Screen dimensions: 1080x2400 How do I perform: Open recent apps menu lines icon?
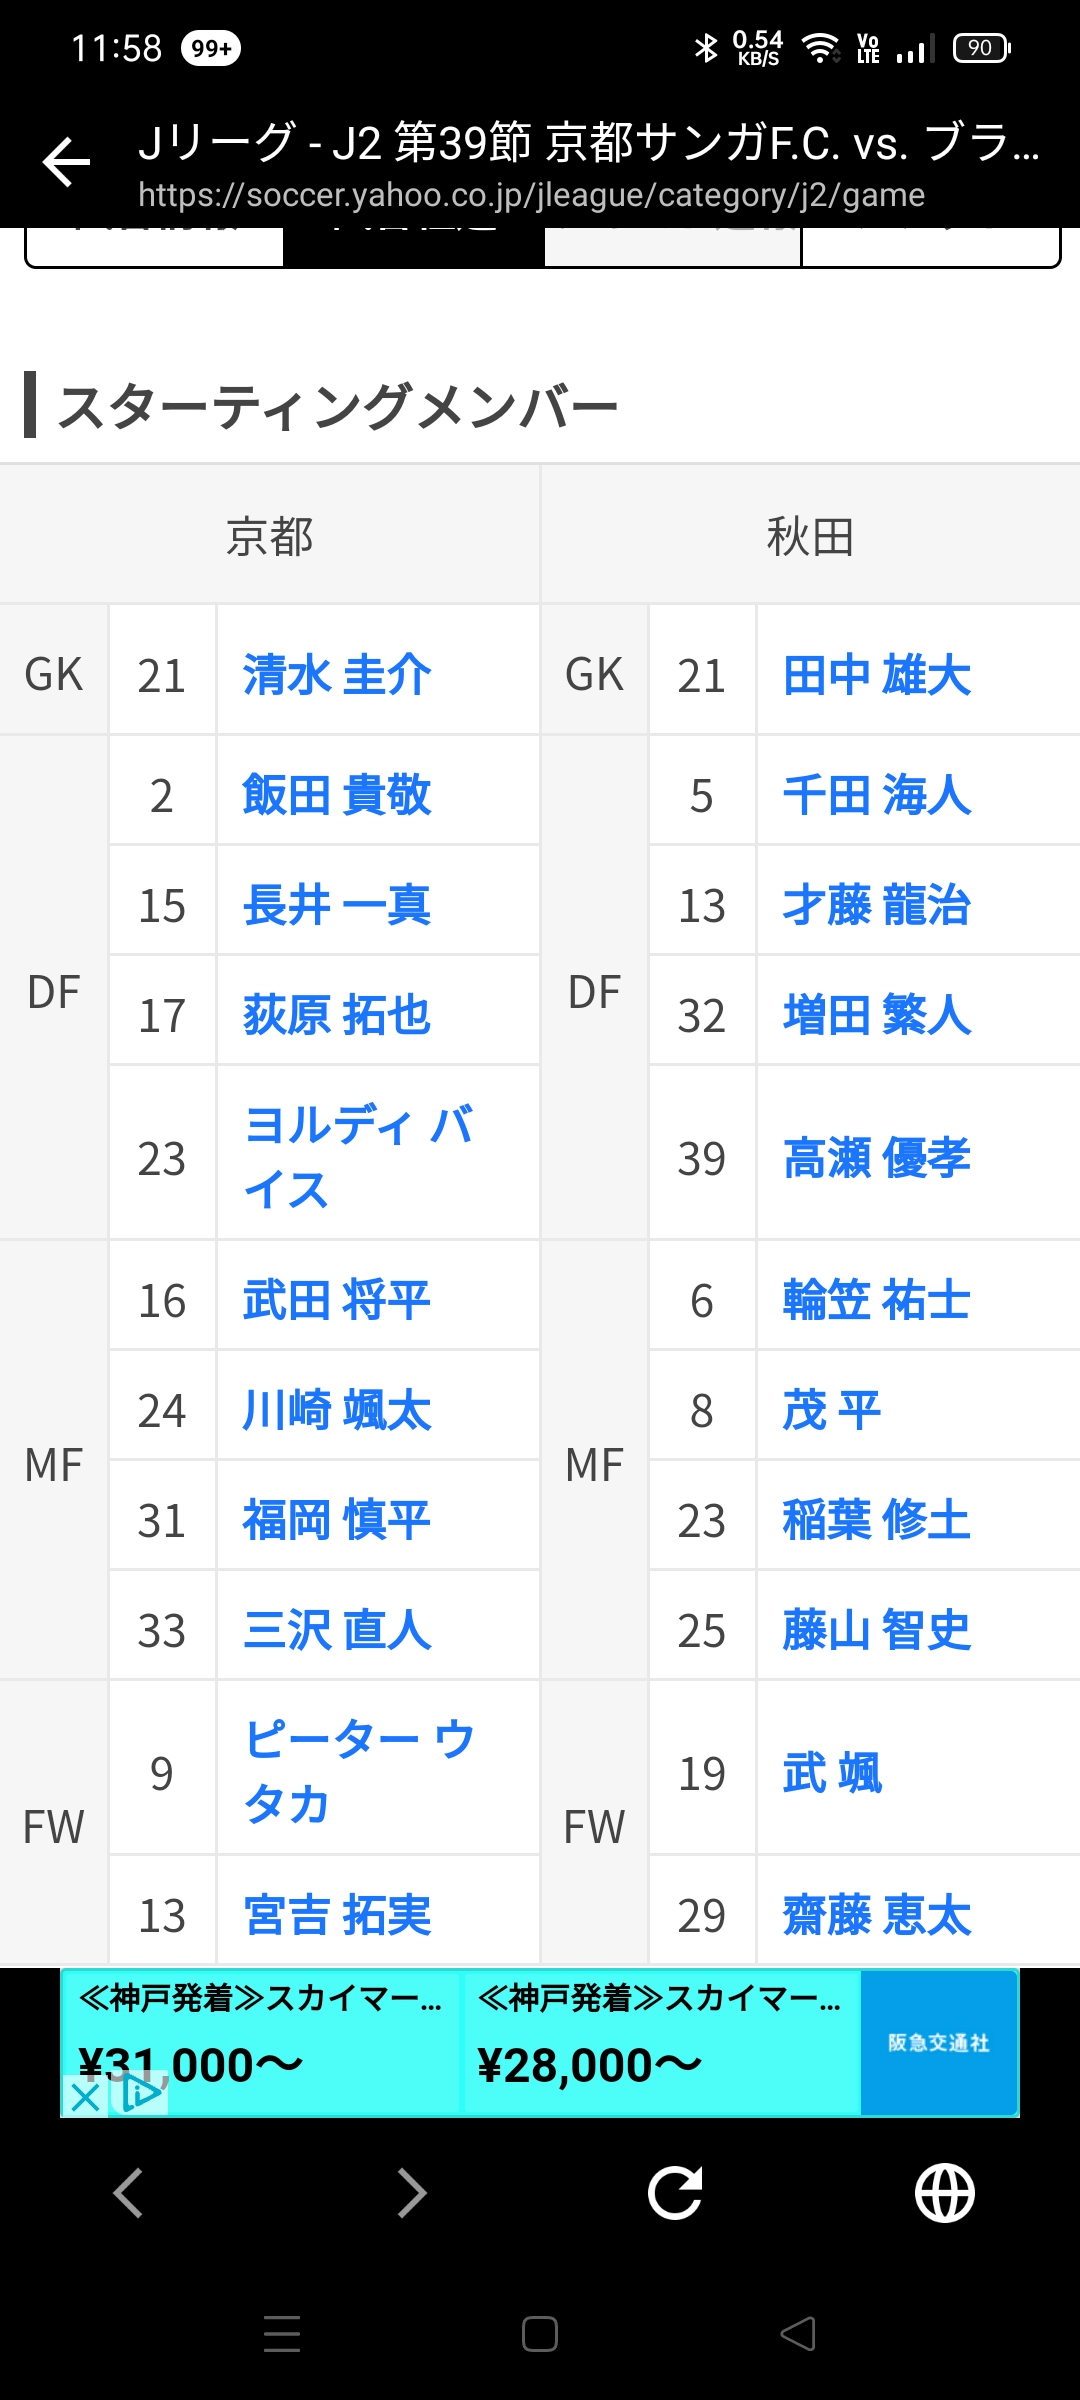pos(282,2334)
